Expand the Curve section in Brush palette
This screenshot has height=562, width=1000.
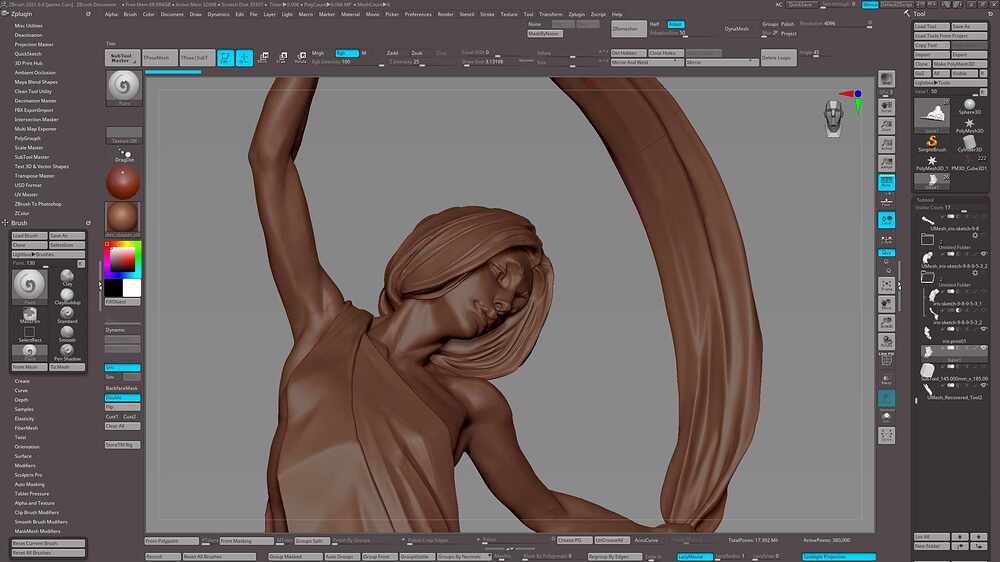pos(22,390)
